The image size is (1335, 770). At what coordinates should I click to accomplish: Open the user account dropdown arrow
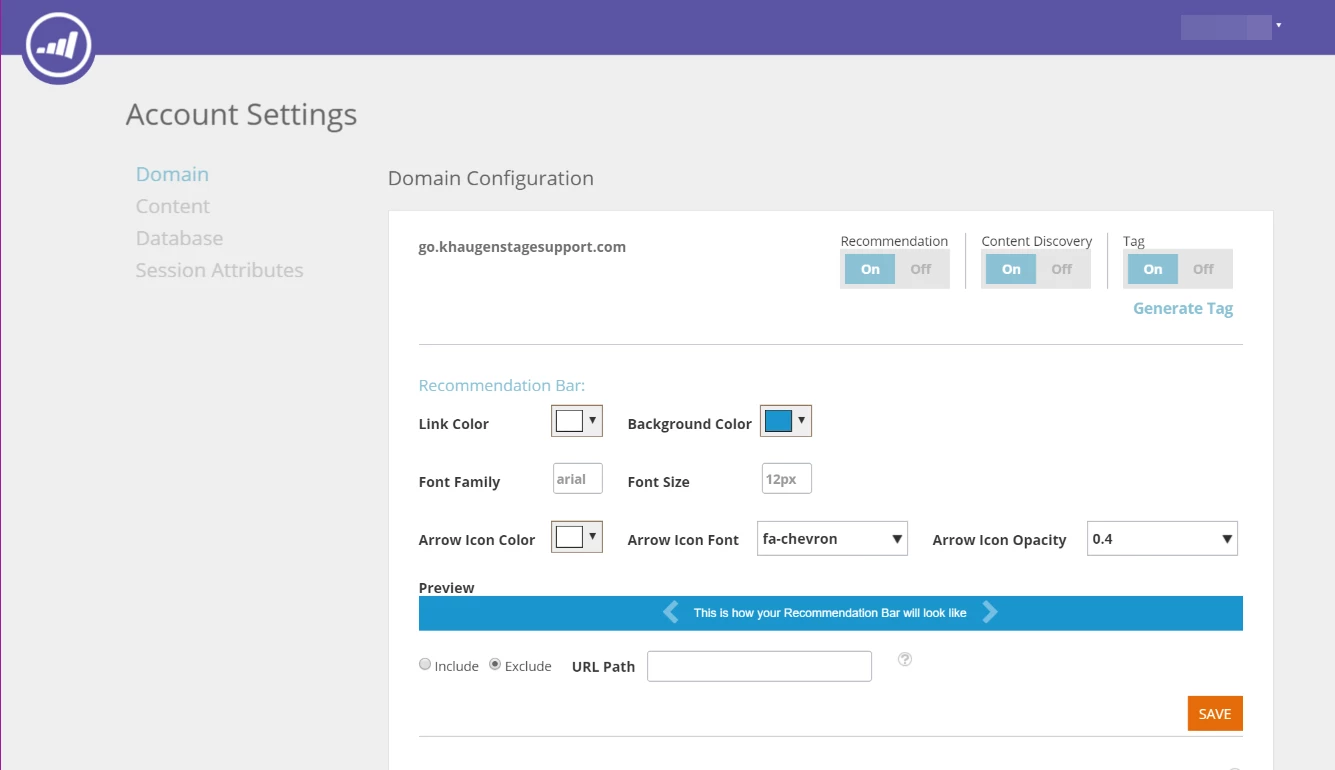1279,25
